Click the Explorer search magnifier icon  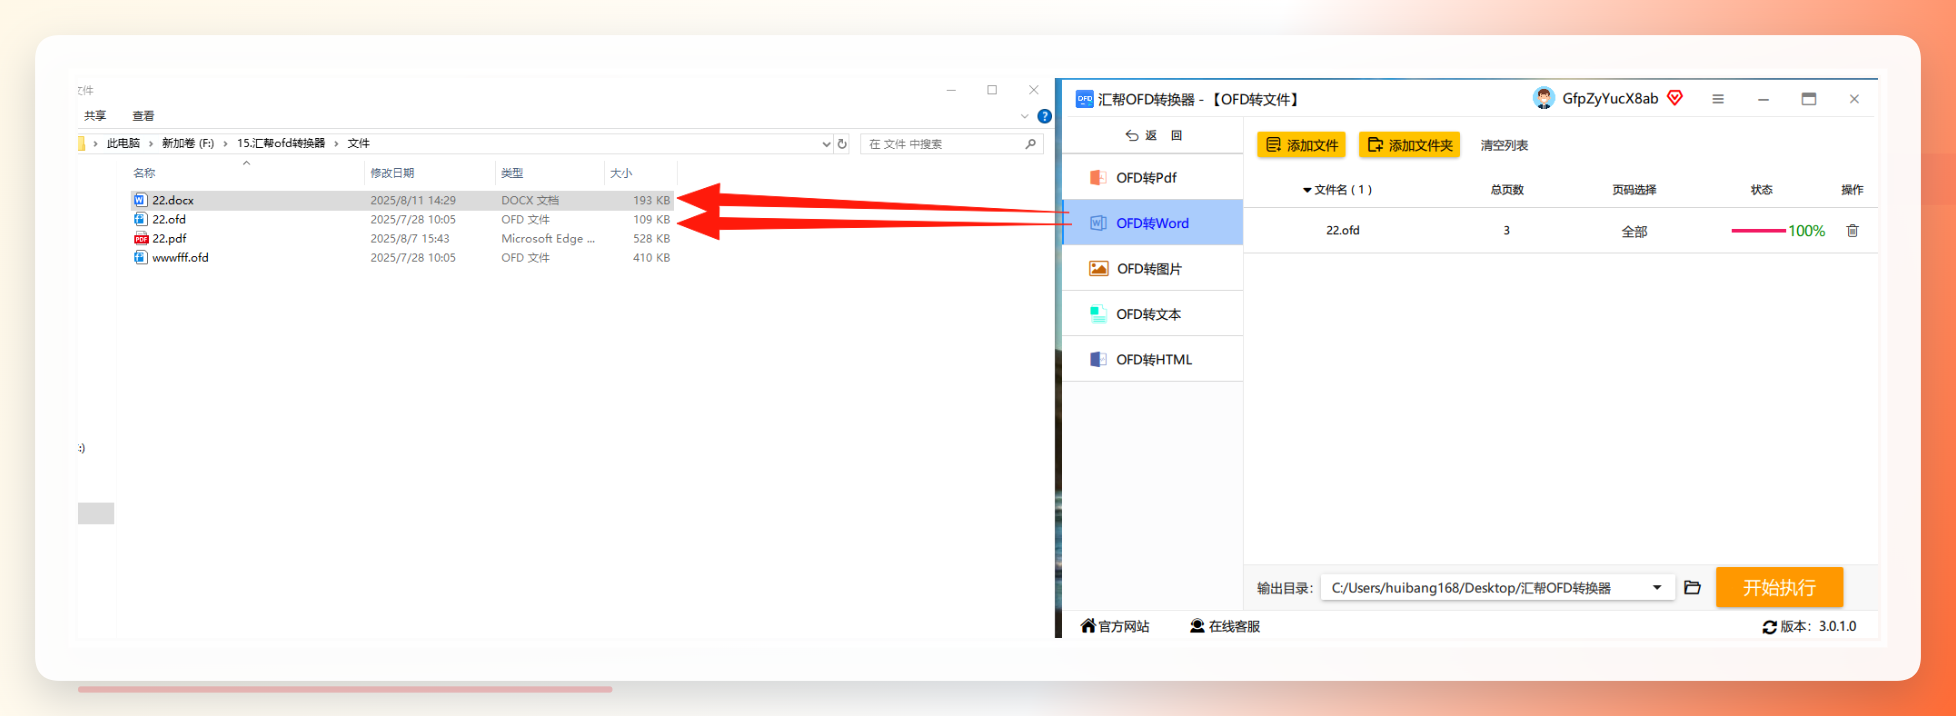point(1030,144)
